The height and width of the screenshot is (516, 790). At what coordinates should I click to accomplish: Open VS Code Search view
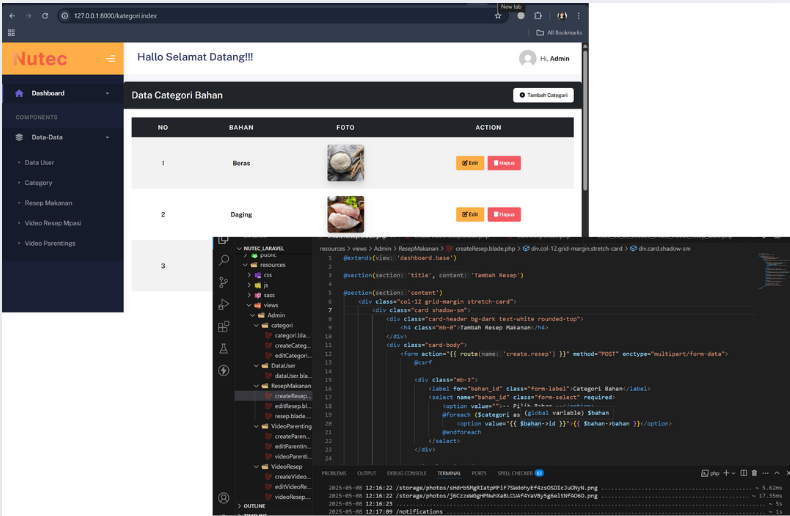[x=224, y=260]
